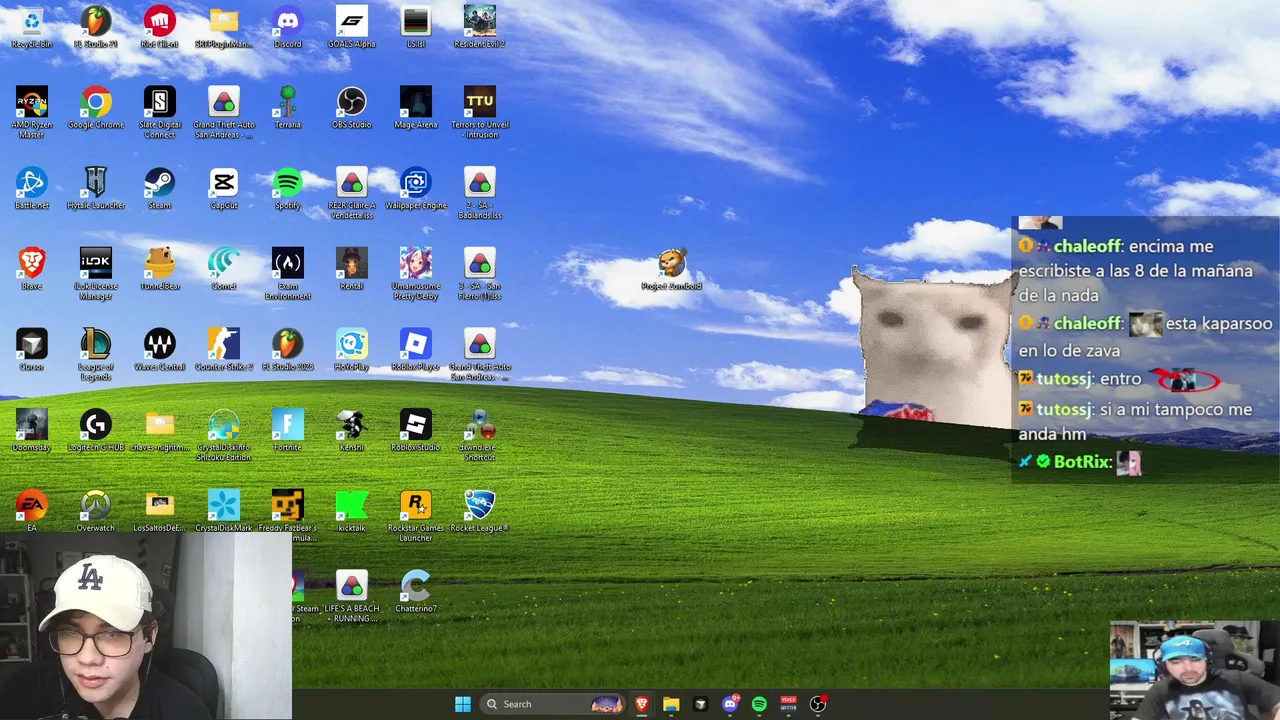The height and width of the screenshot is (720, 1280).
Task: Launch Battle.net desktop shortcut
Action: (x=32, y=188)
